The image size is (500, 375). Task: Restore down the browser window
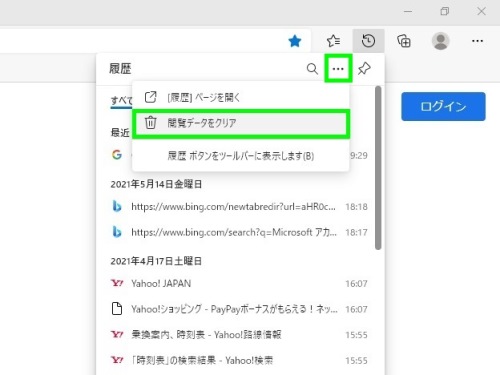(444, 11)
